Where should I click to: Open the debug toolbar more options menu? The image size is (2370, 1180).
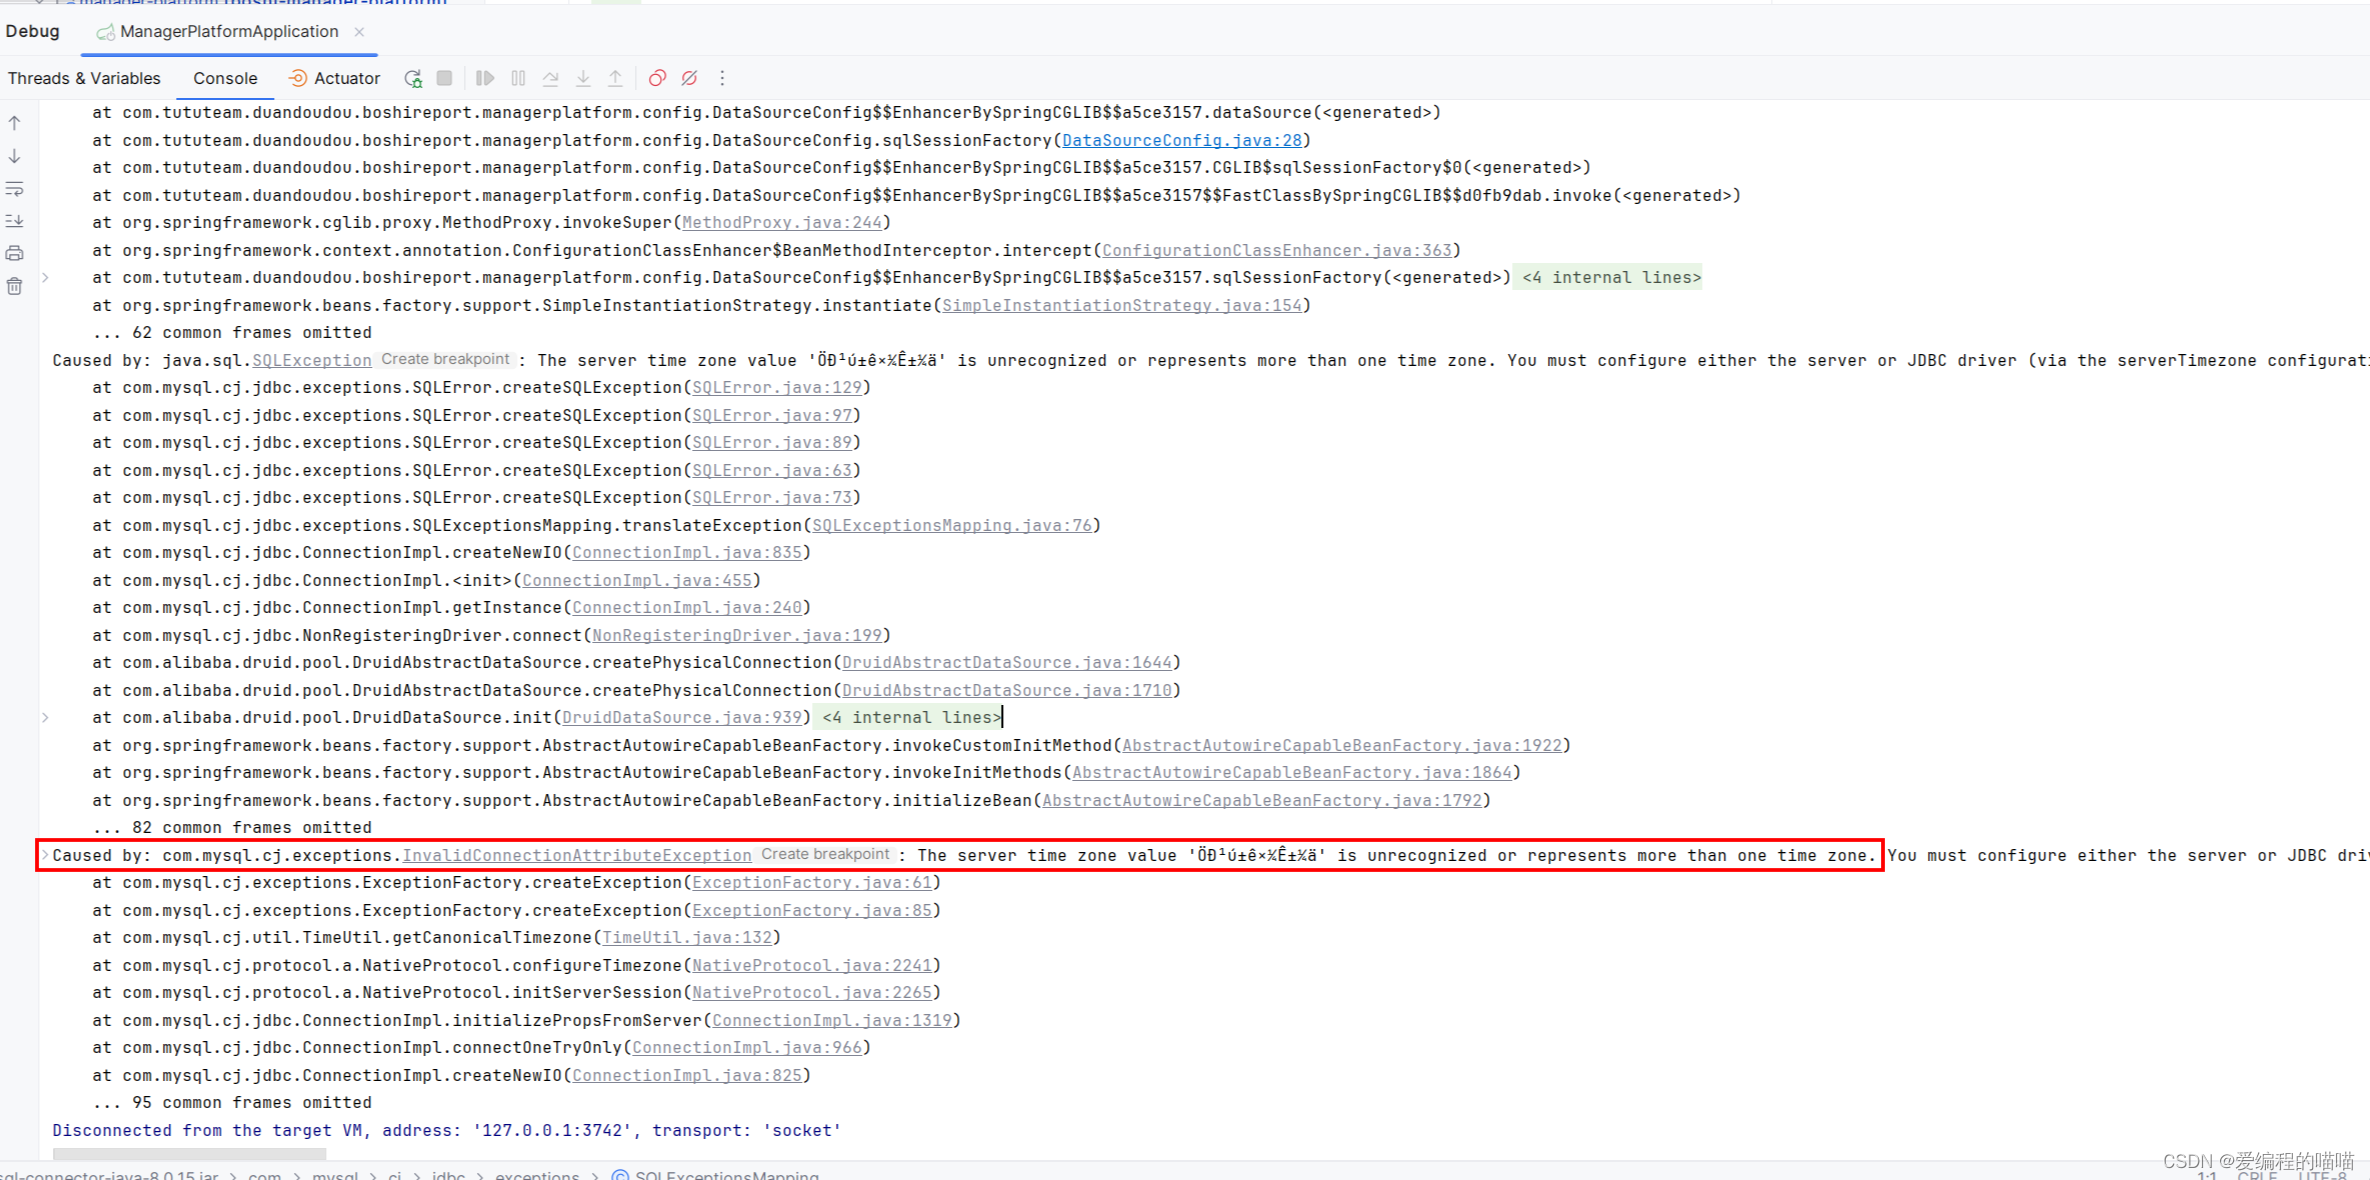(722, 78)
